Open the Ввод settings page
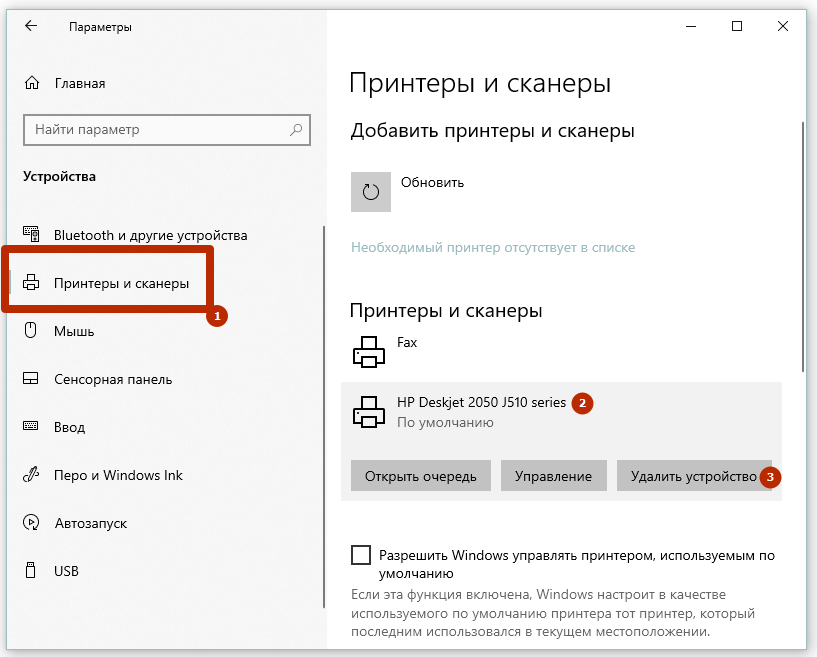This screenshot has width=817, height=657. [68, 427]
